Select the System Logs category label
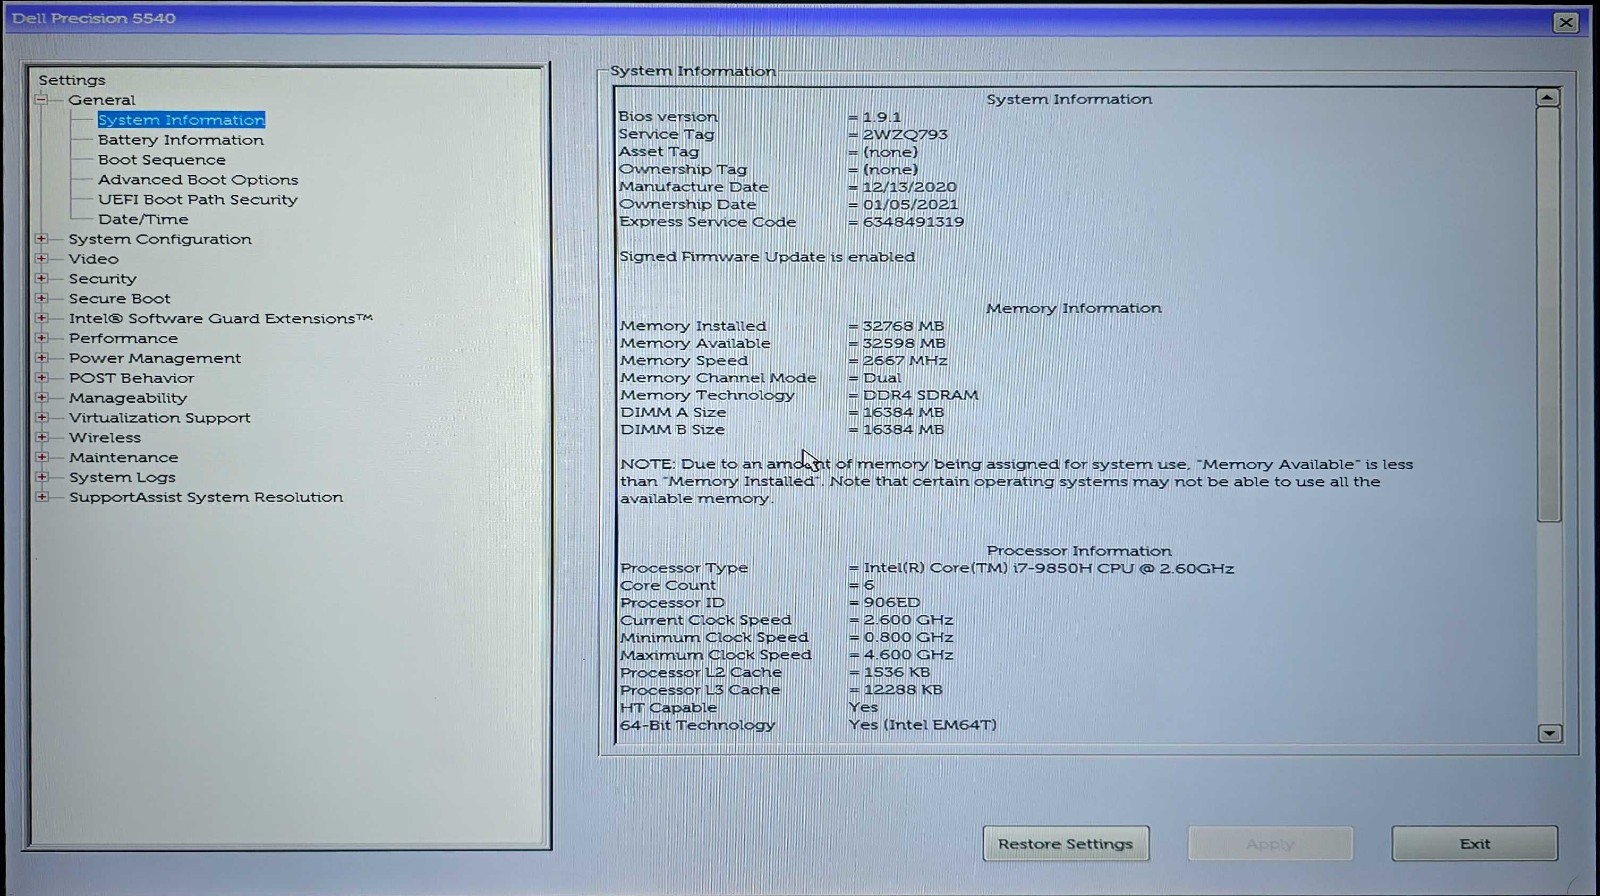 pos(122,477)
